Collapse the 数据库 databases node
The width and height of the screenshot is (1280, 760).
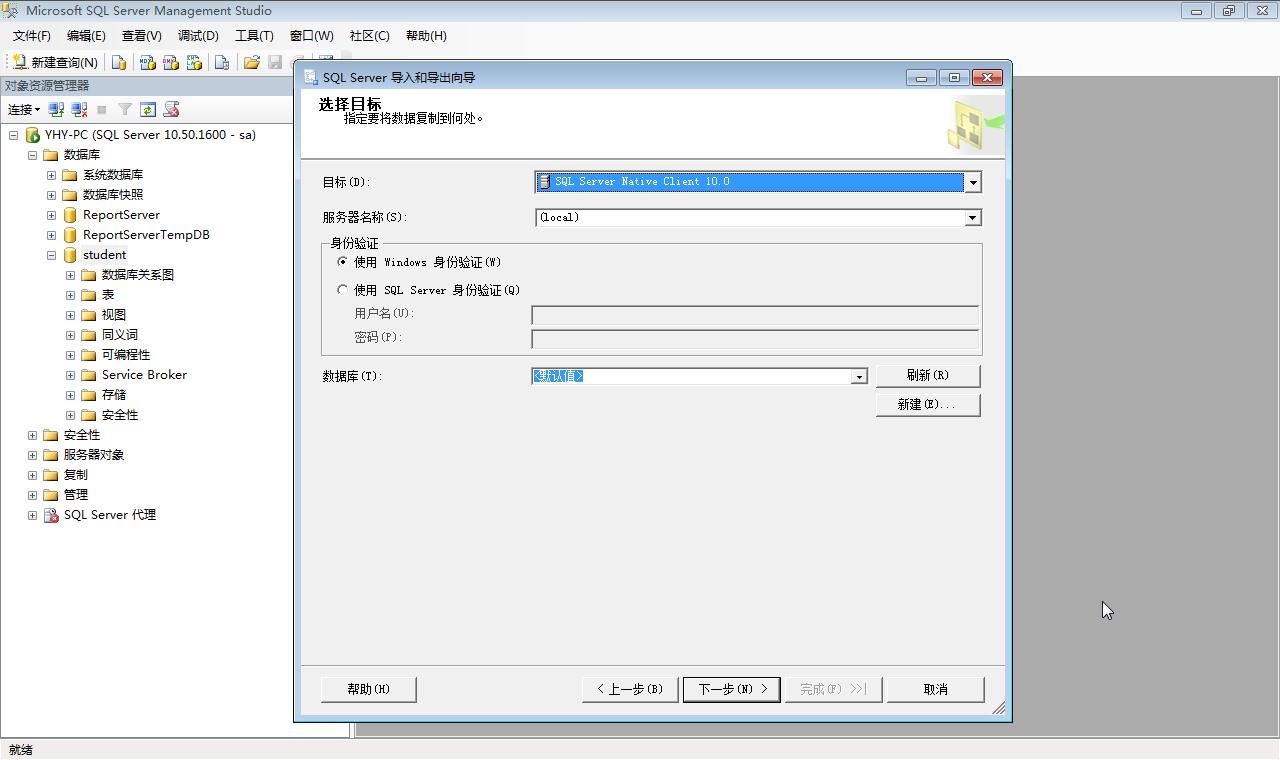click(x=32, y=155)
